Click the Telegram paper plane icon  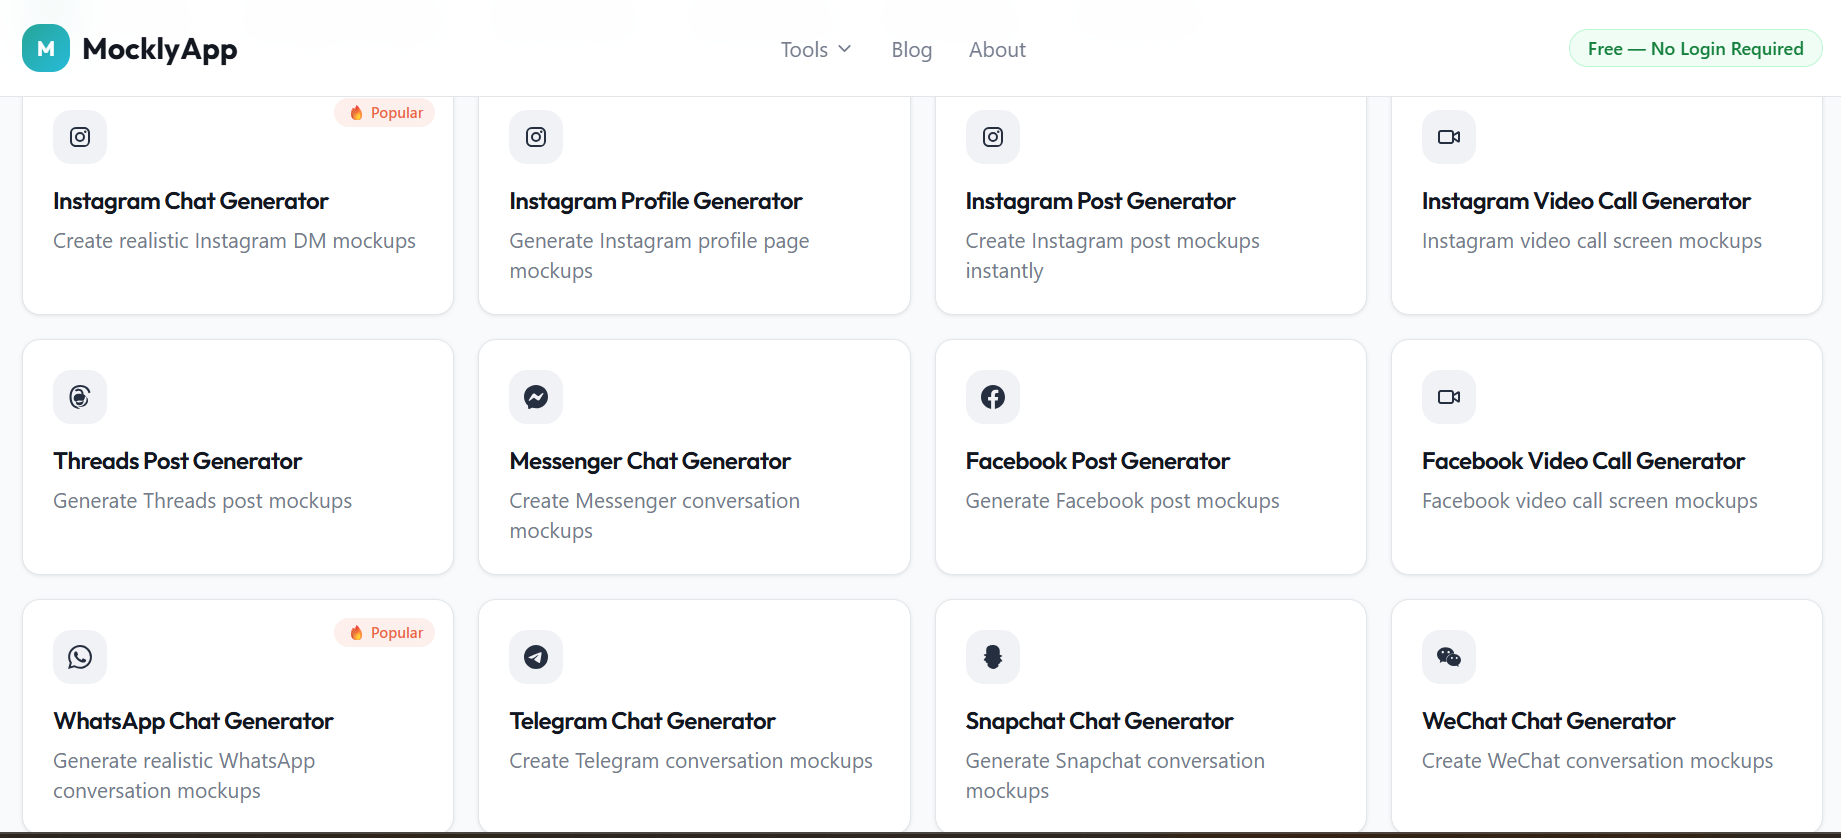536,657
